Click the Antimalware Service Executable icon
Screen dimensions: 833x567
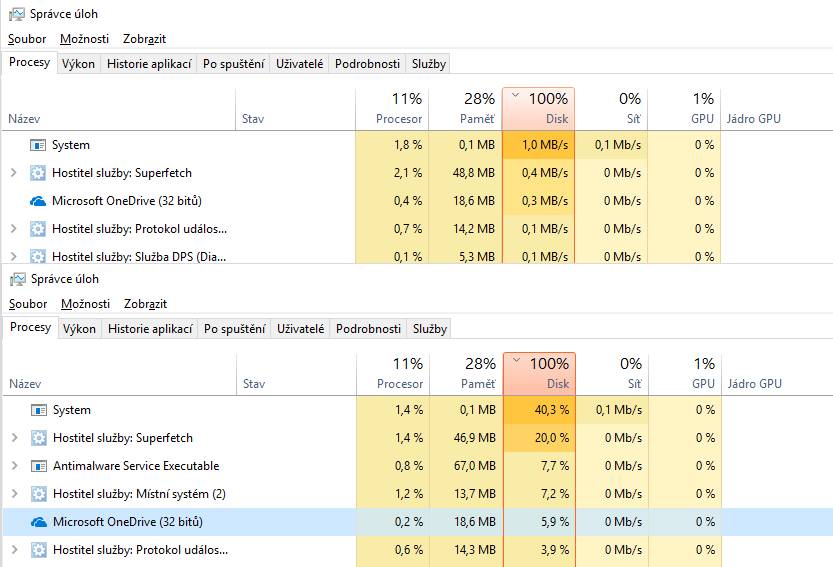(39, 466)
